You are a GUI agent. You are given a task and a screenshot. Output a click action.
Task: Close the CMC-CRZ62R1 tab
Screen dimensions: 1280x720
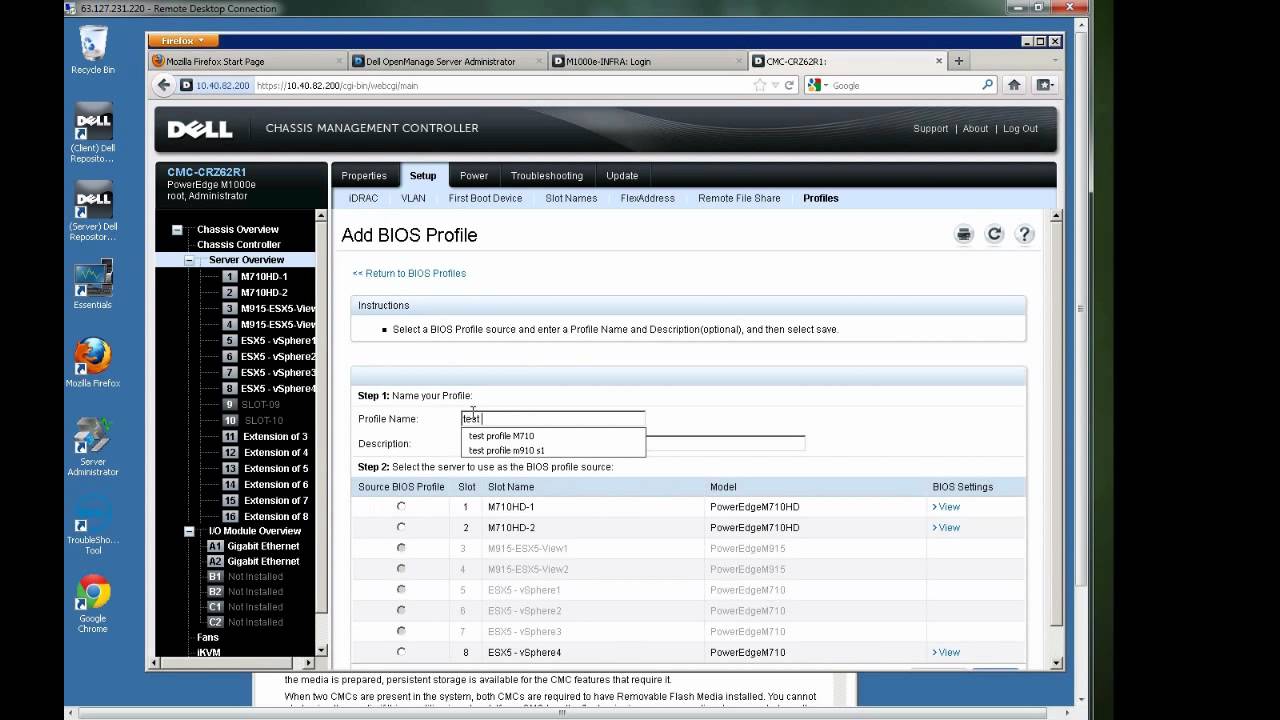pos(939,61)
